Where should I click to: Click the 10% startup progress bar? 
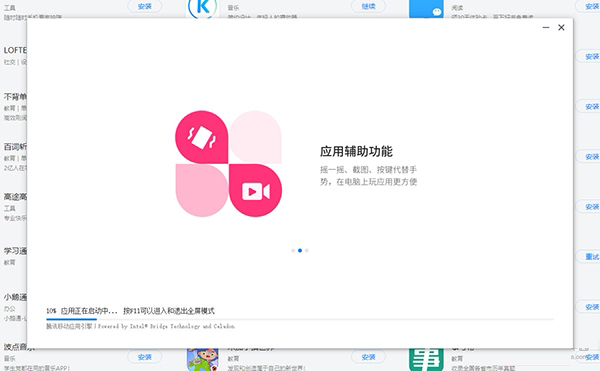[300, 319]
